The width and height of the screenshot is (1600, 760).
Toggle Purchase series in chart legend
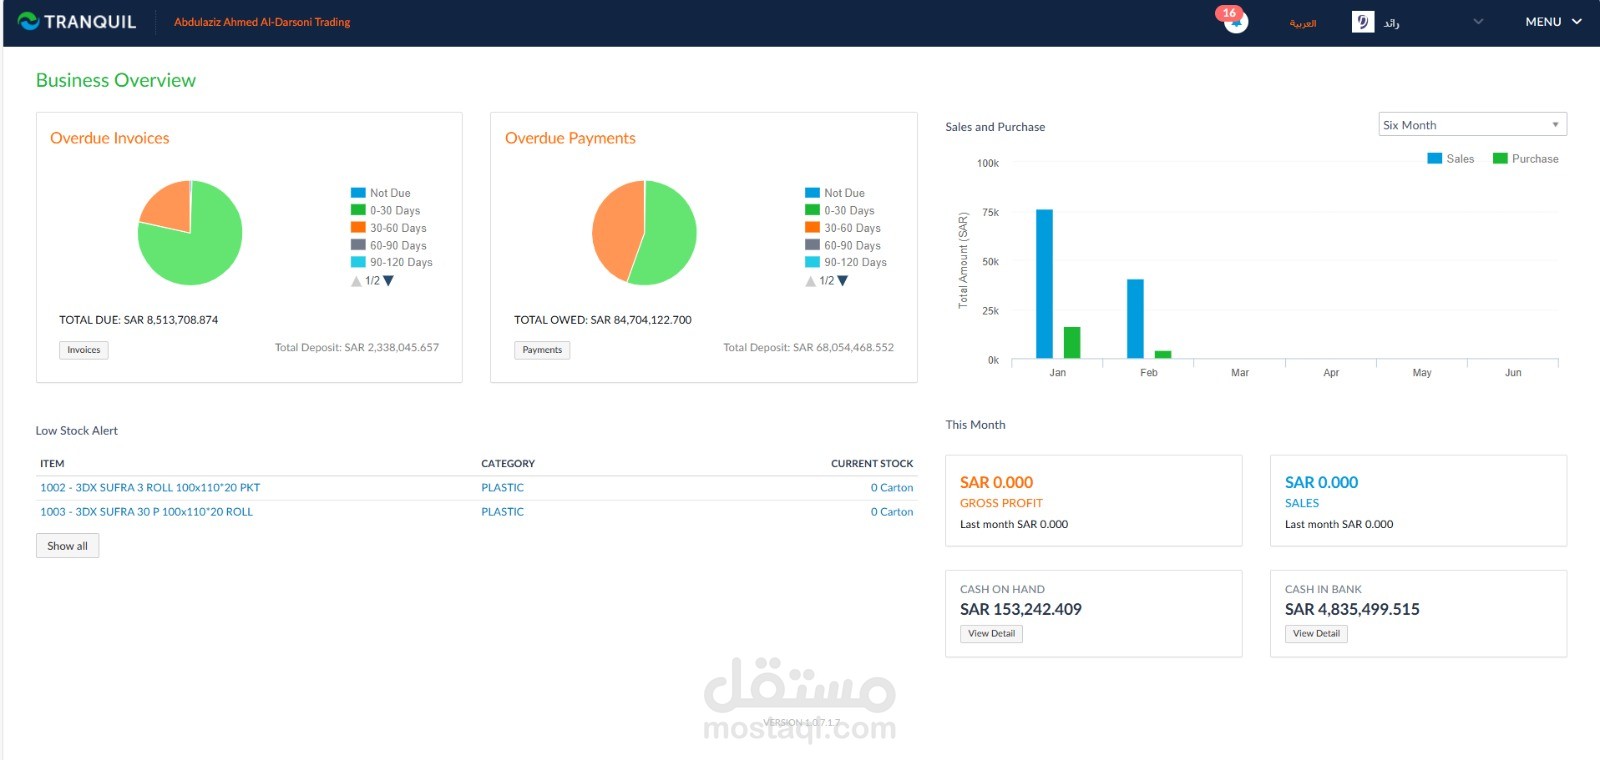[1526, 159]
